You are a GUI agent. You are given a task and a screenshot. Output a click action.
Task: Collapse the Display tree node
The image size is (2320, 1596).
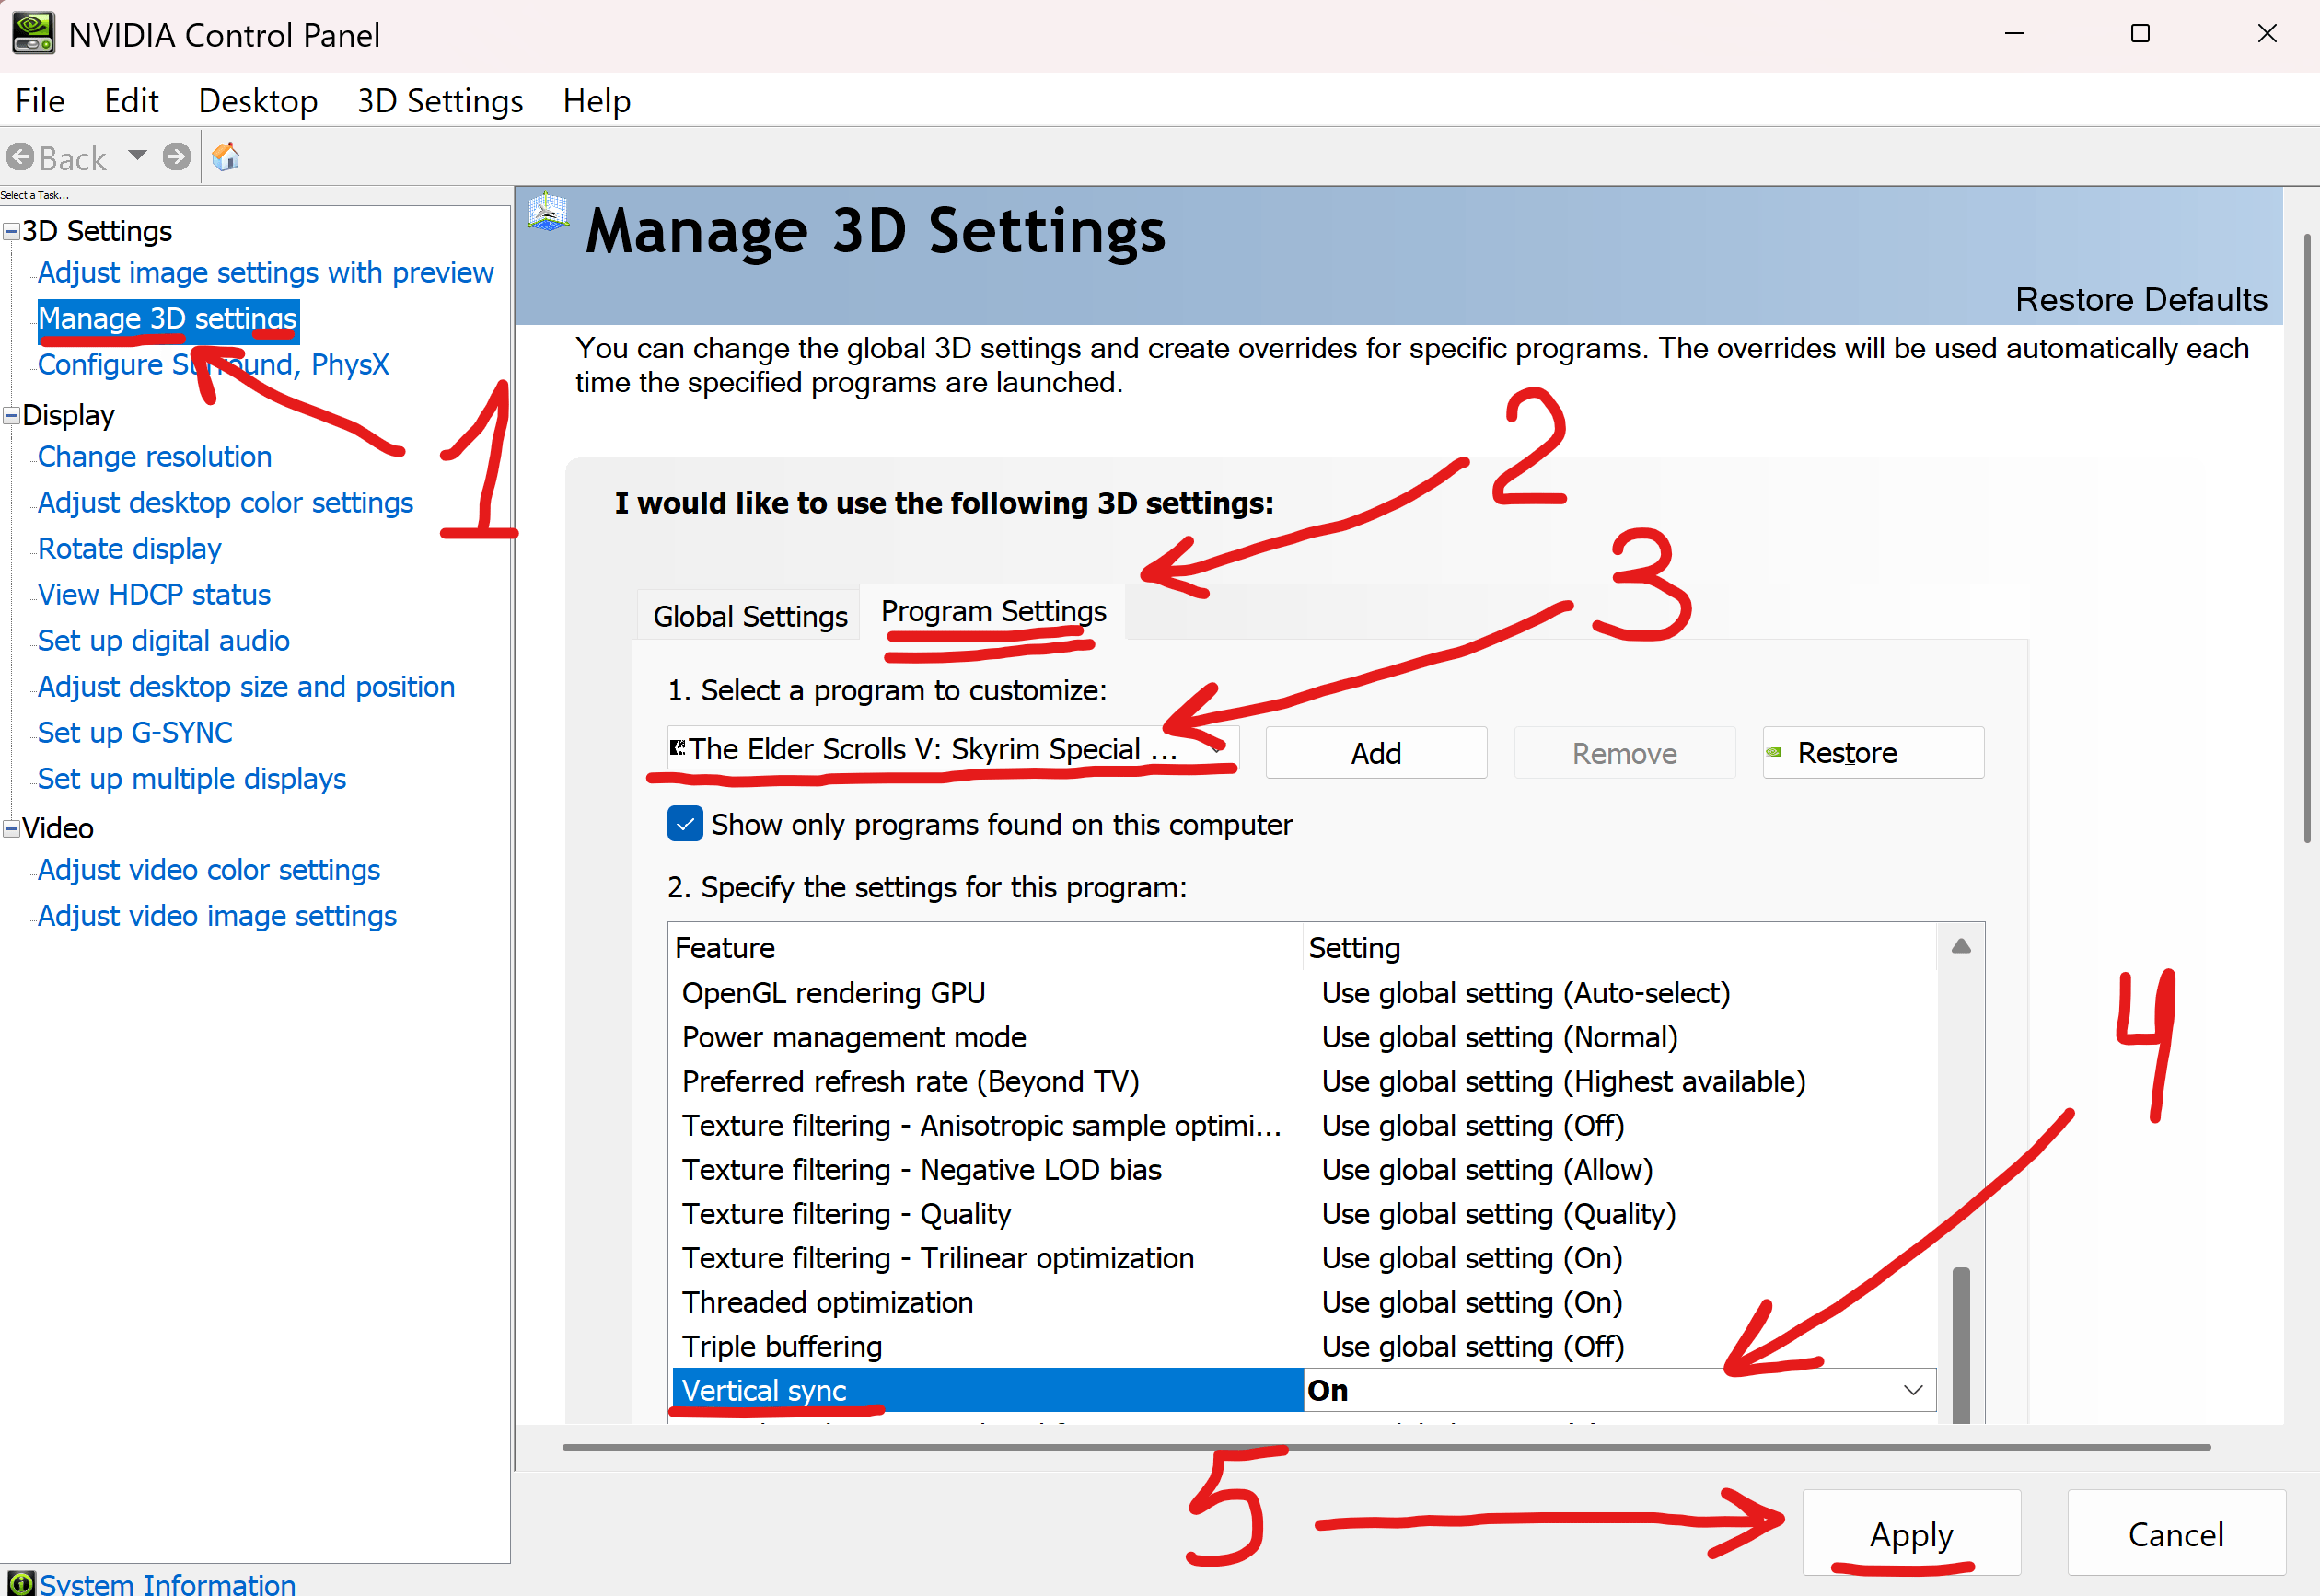coord(11,416)
